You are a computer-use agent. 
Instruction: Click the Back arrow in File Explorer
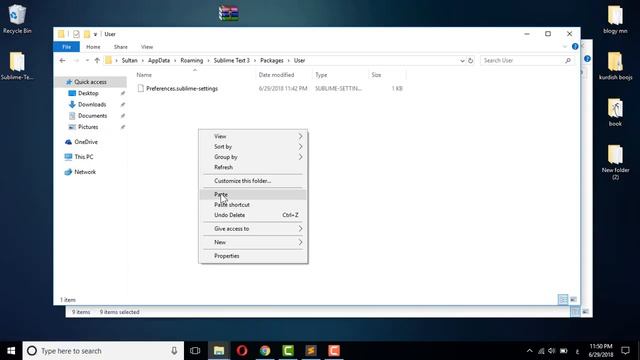click(62, 60)
